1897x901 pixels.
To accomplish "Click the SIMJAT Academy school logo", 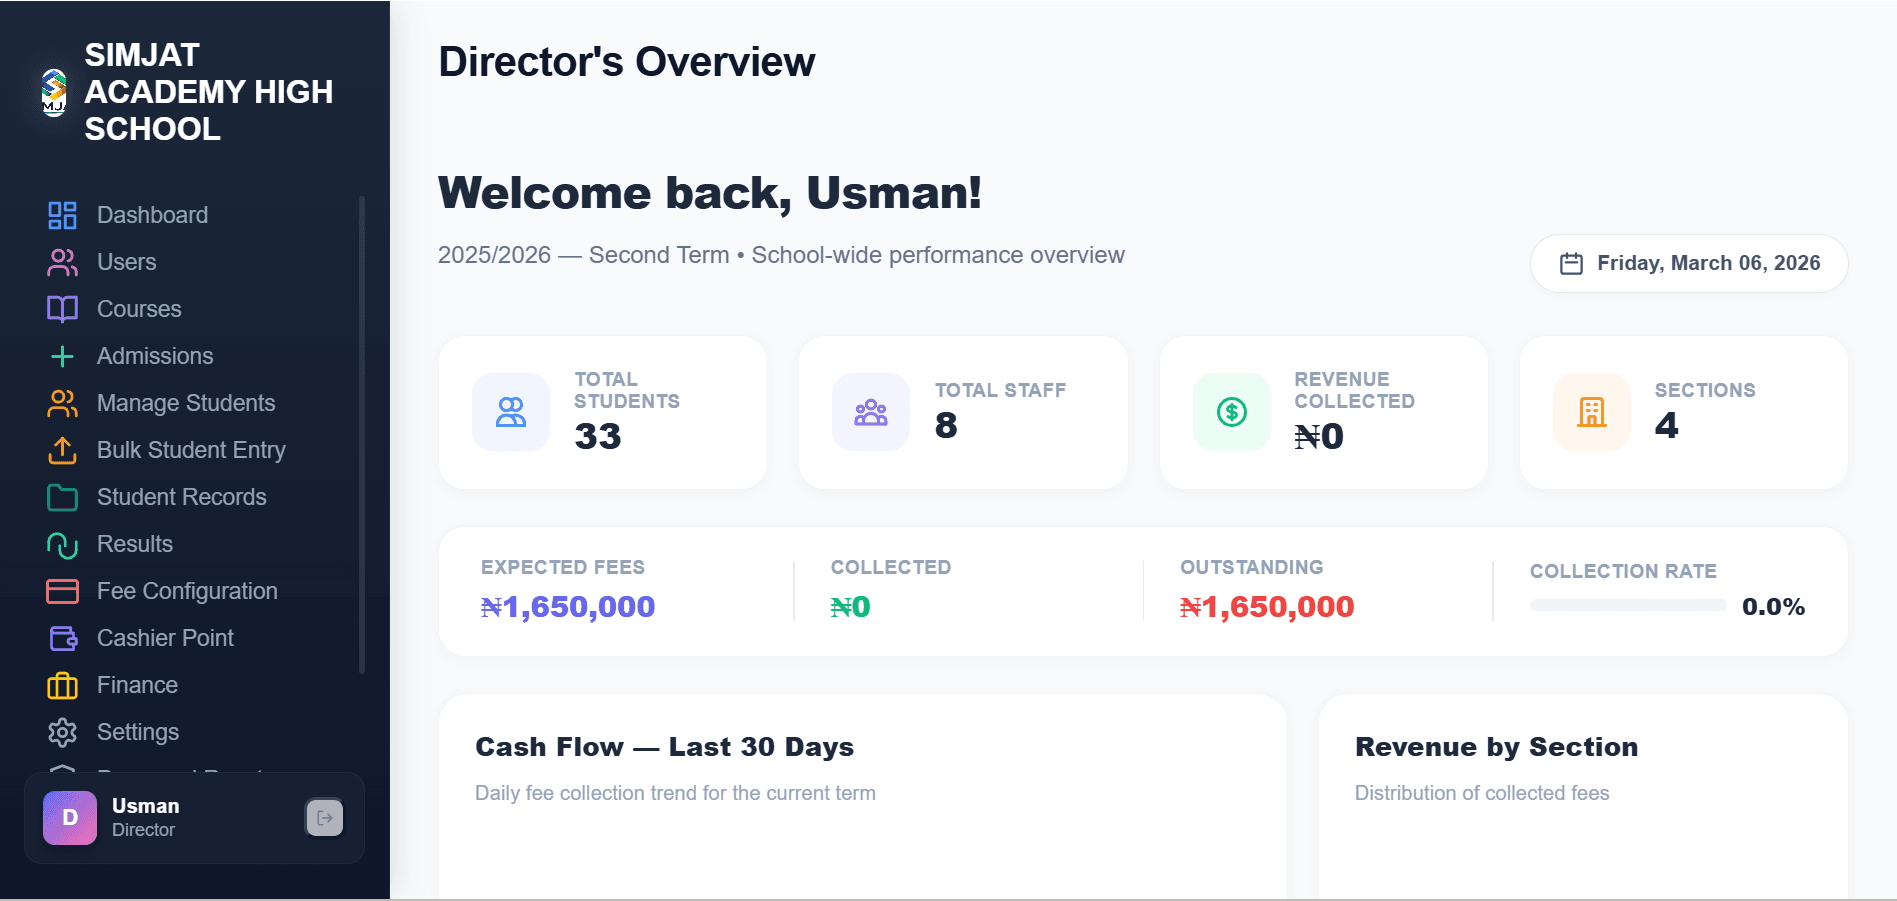I will point(53,91).
